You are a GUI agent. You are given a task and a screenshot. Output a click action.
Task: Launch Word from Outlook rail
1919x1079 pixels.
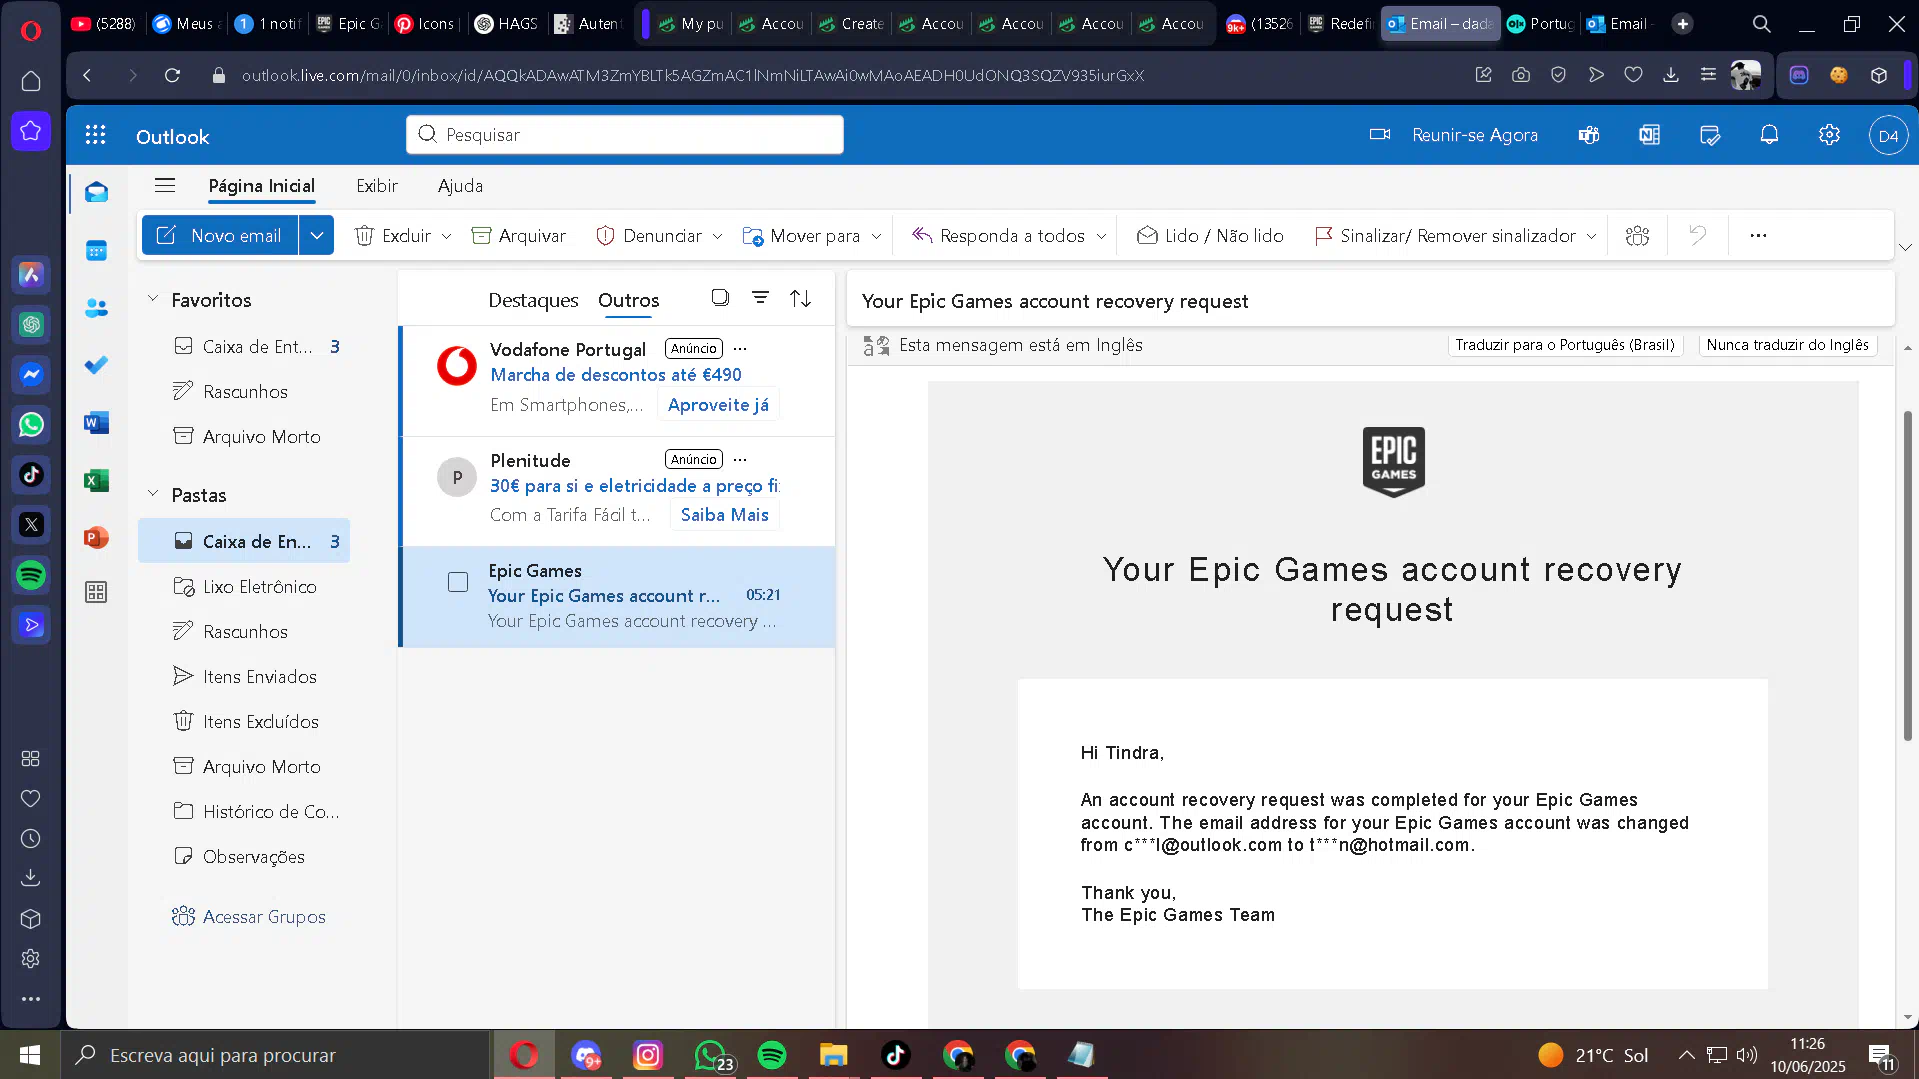97,423
